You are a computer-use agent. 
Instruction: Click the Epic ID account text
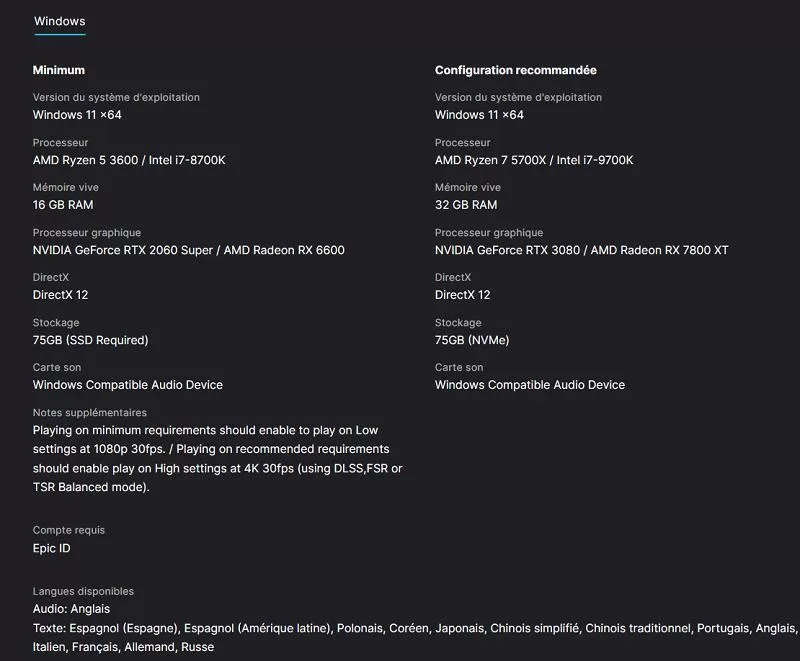52,548
